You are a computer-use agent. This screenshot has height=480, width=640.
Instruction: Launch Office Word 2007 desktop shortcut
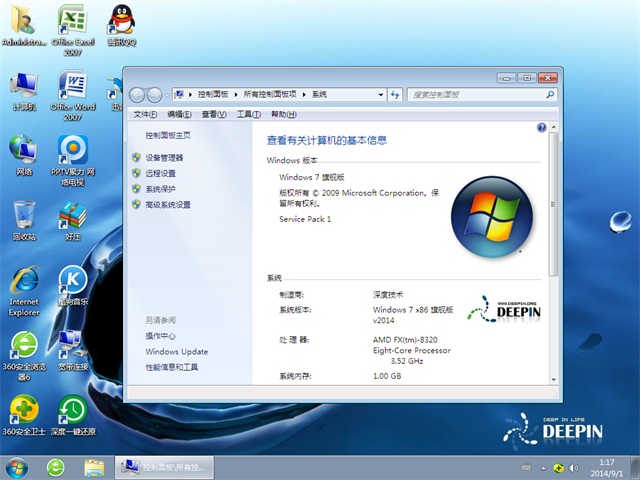coord(73,95)
